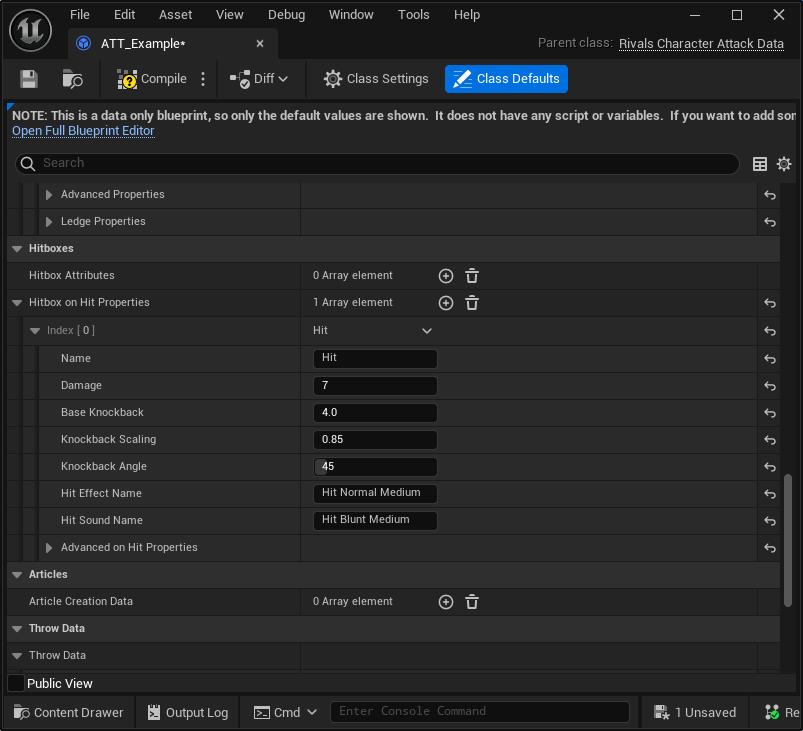Open the Debug menu
Screen dimensions: 803x731
[286, 15]
